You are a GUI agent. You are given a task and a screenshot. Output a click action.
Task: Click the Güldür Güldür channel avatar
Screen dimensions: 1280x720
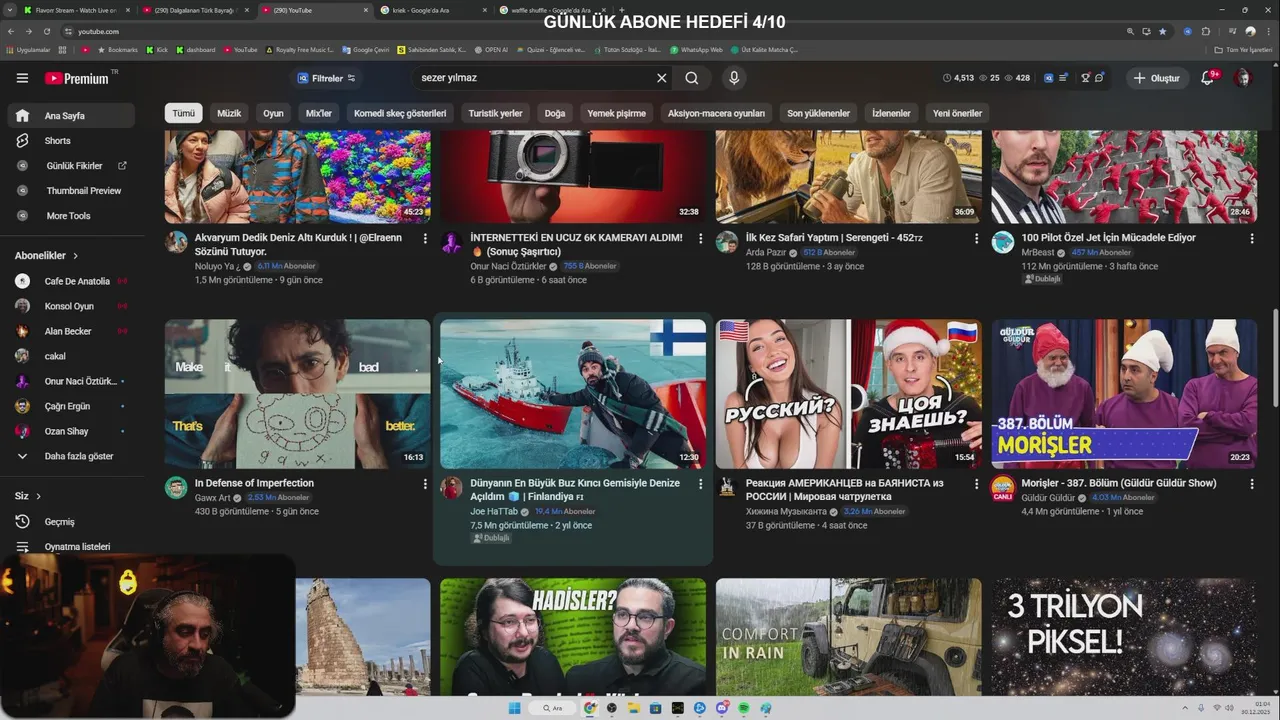(x=1002, y=488)
